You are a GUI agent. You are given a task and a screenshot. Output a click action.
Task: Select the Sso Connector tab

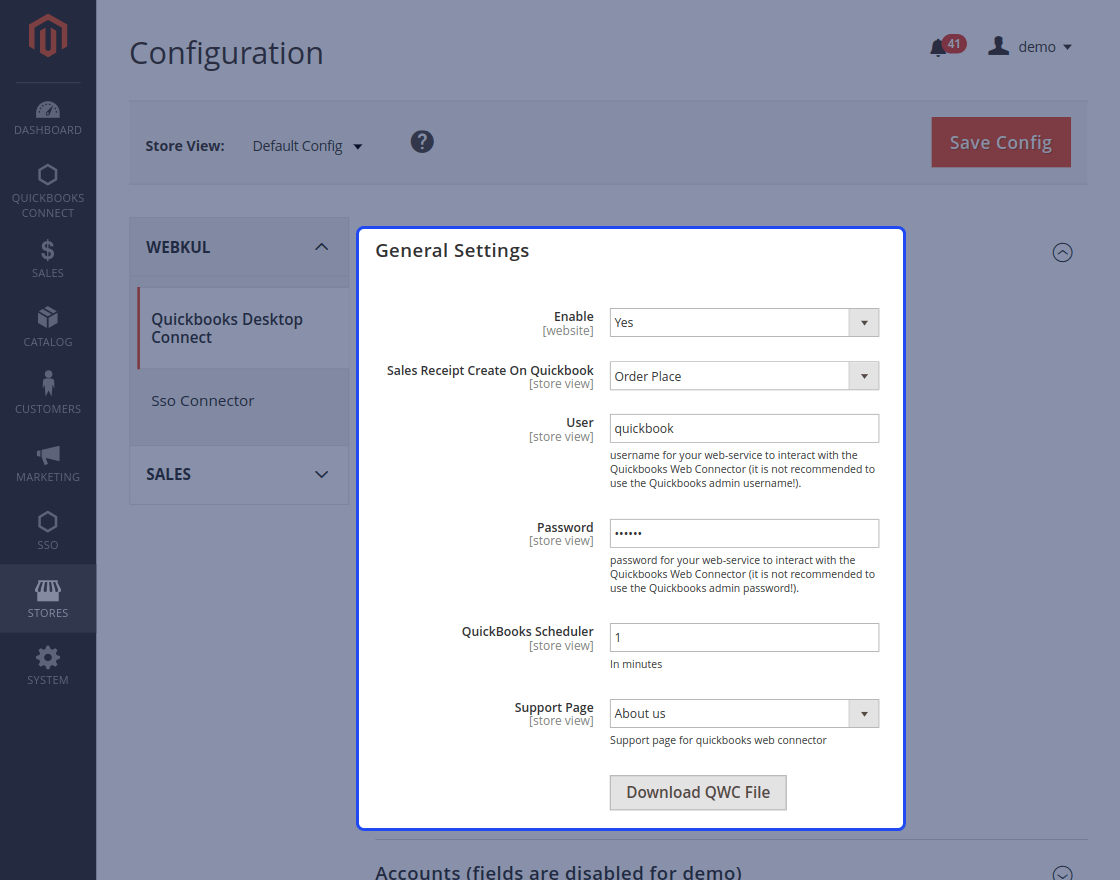pyautogui.click(x=241, y=401)
